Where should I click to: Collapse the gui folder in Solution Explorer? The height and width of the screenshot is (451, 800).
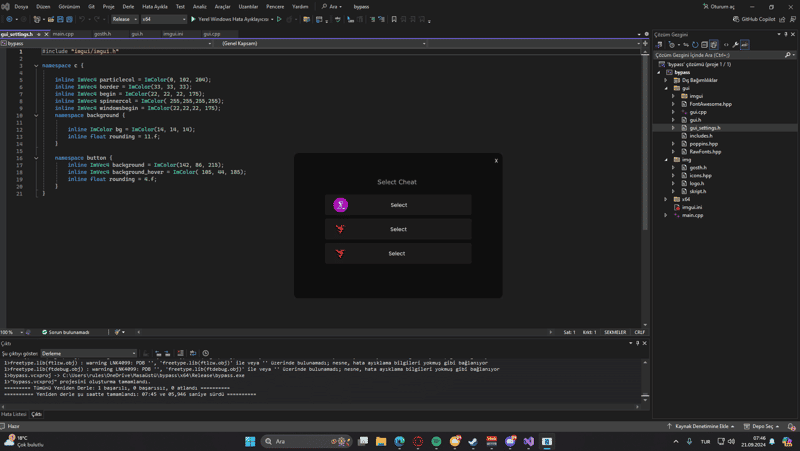click(666, 88)
